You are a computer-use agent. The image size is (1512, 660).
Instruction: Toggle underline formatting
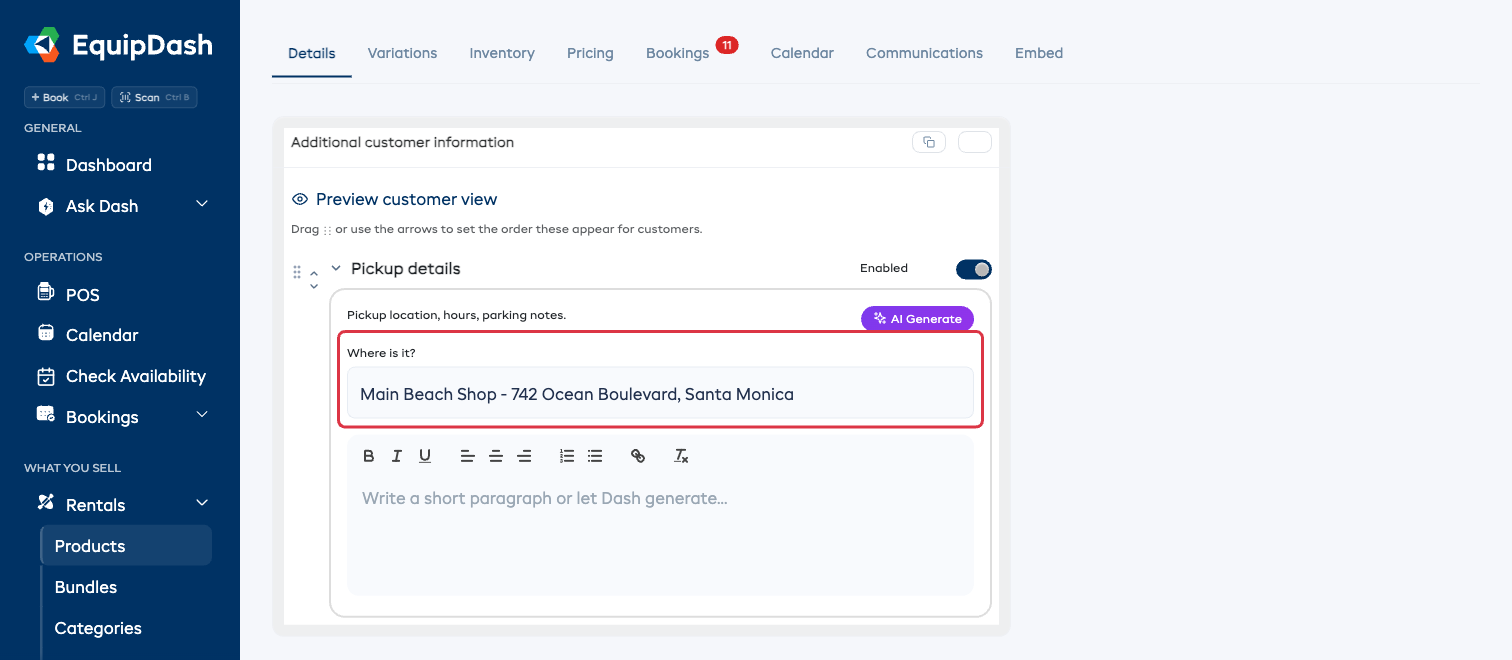425,456
